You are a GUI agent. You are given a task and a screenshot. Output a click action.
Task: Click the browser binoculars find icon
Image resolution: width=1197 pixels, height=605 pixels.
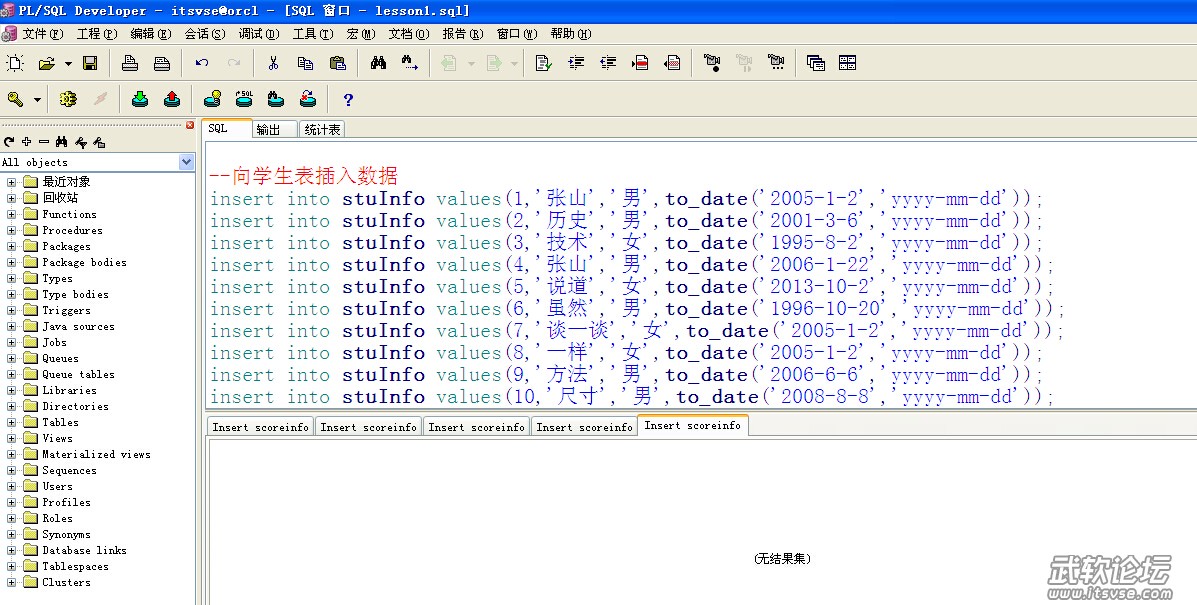tap(62, 142)
